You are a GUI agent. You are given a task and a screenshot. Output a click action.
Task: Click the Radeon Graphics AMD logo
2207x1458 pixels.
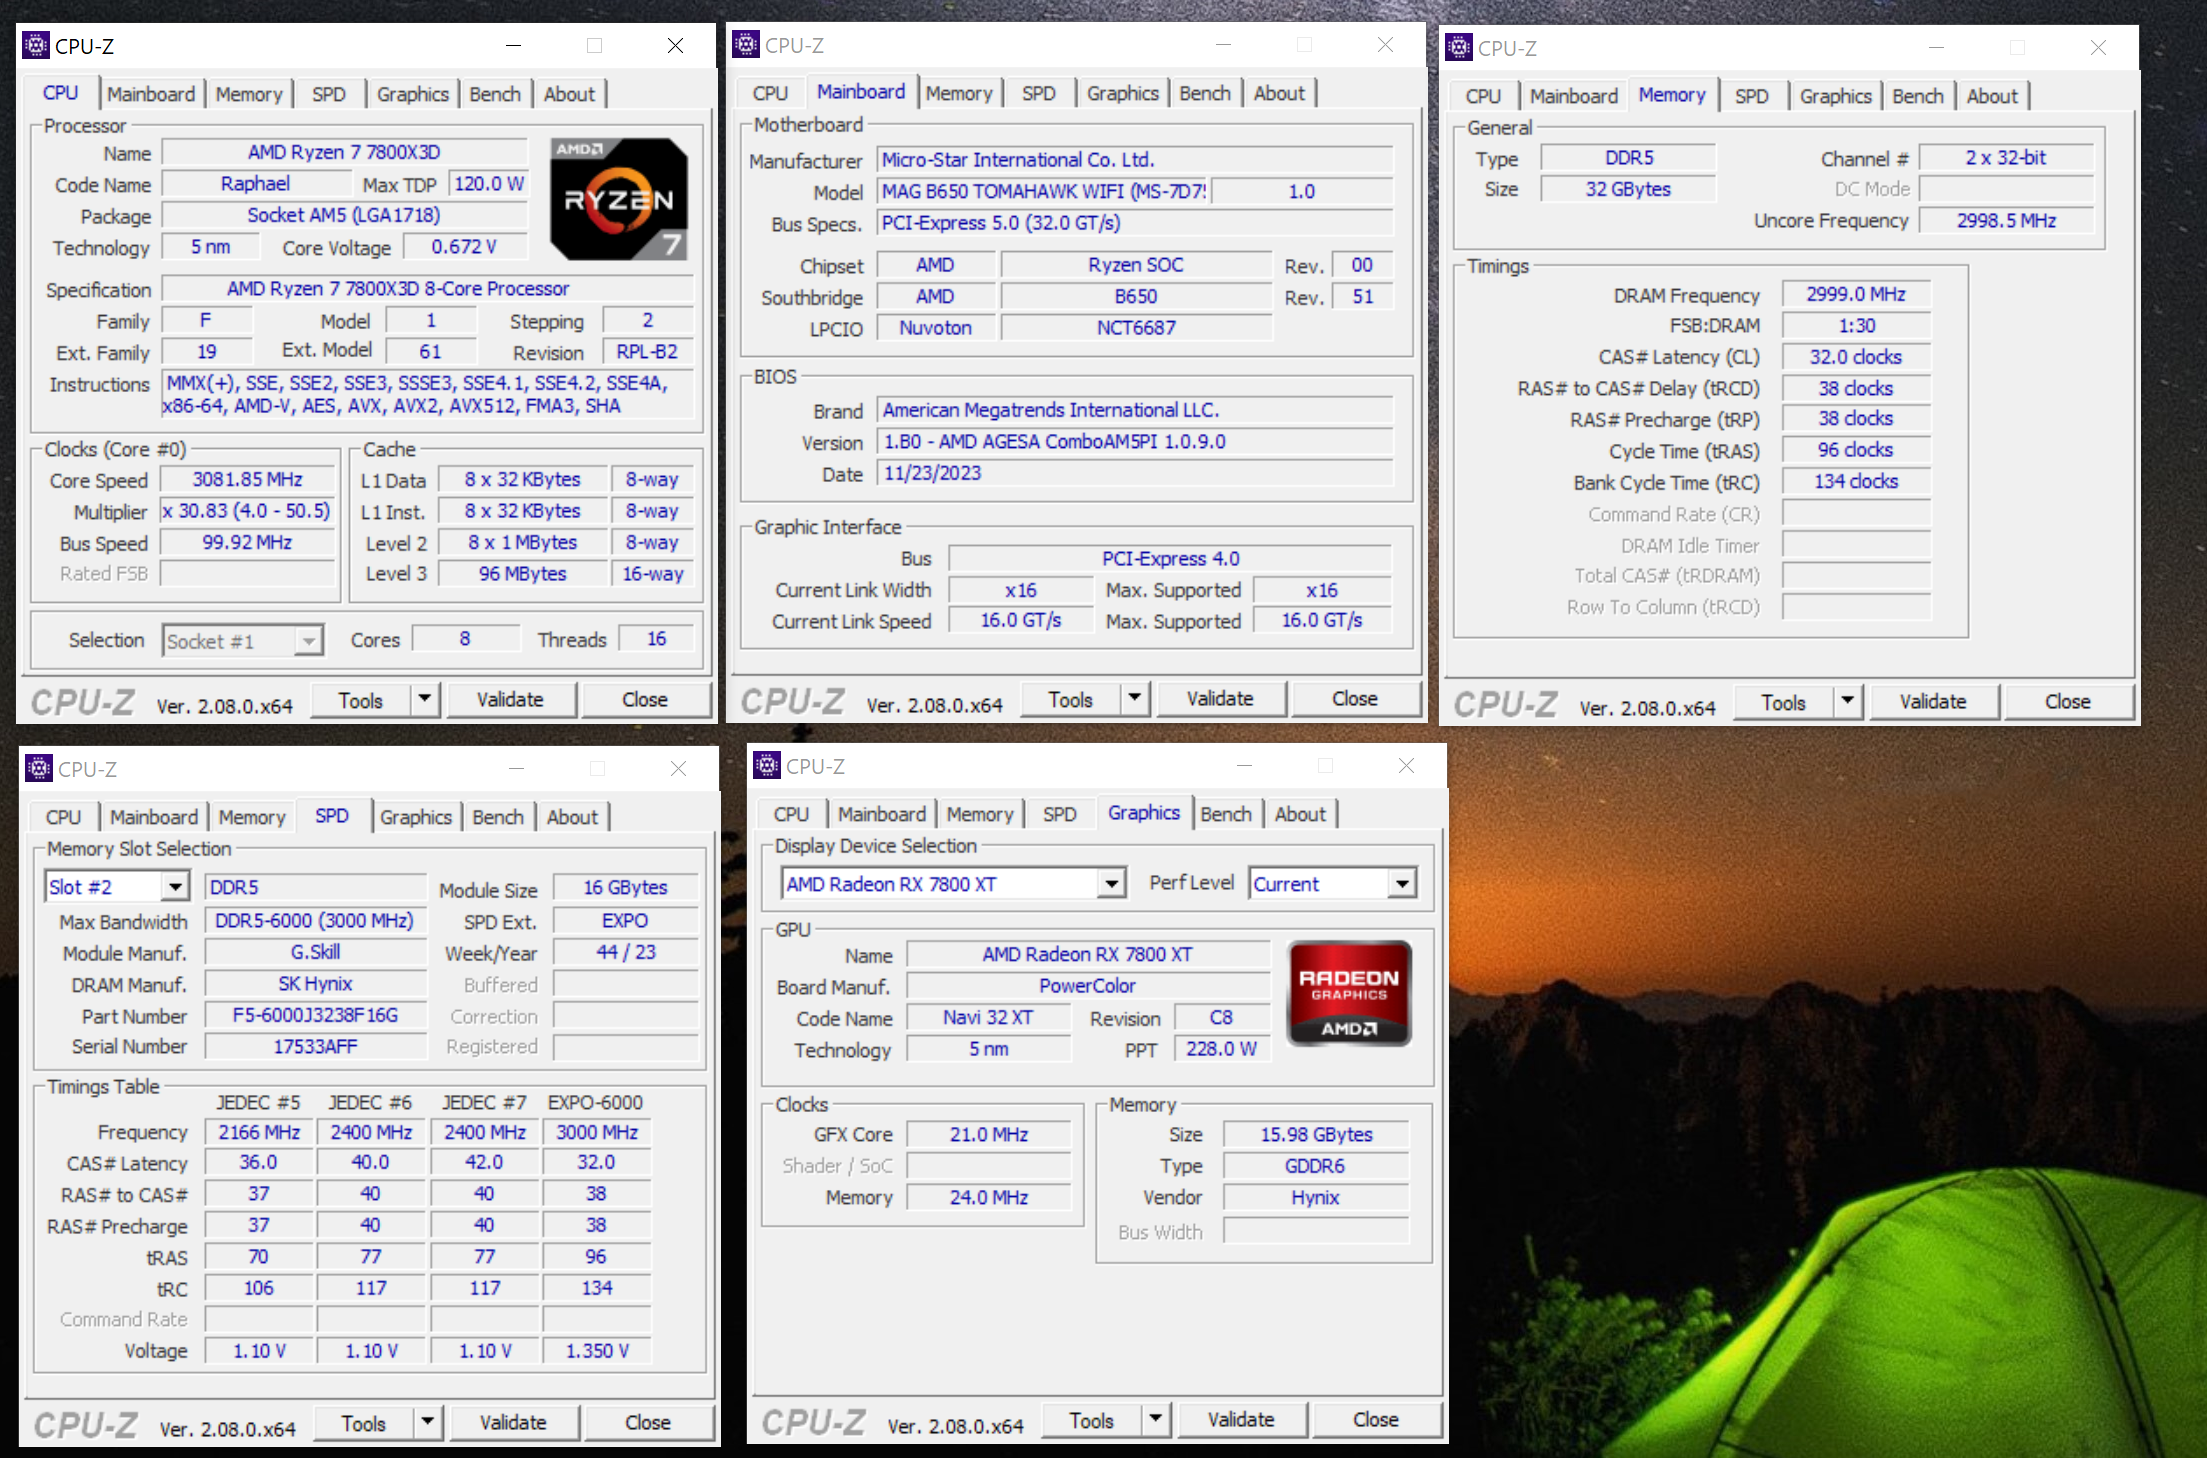tap(1349, 993)
